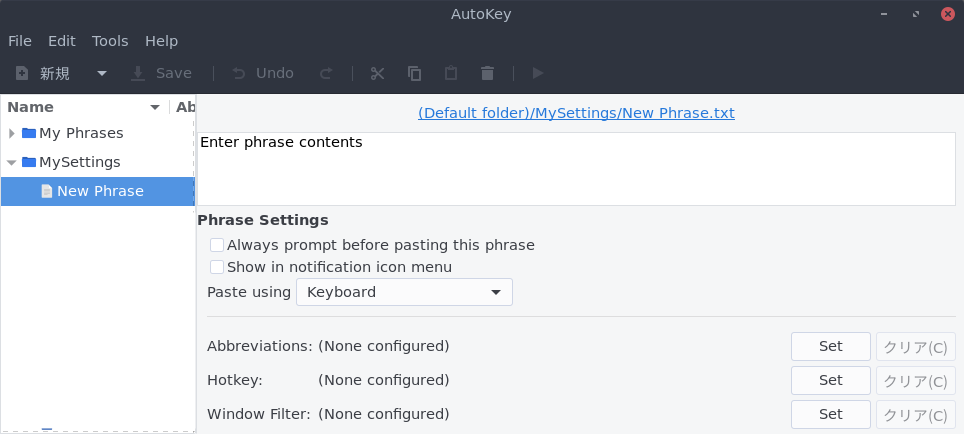This screenshot has width=964, height=434.
Task: Click the Copy icon in toolbar
Action: (x=414, y=74)
